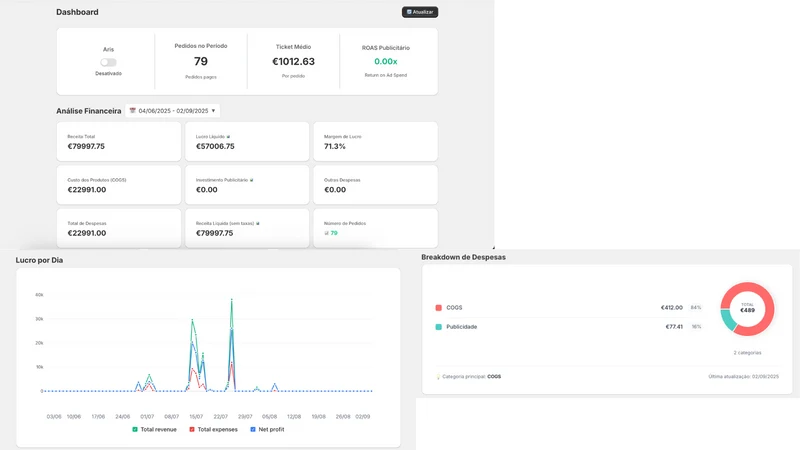Click the teal Publicidade color swatch
This screenshot has height=450, width=800.
tap(438, 327)
